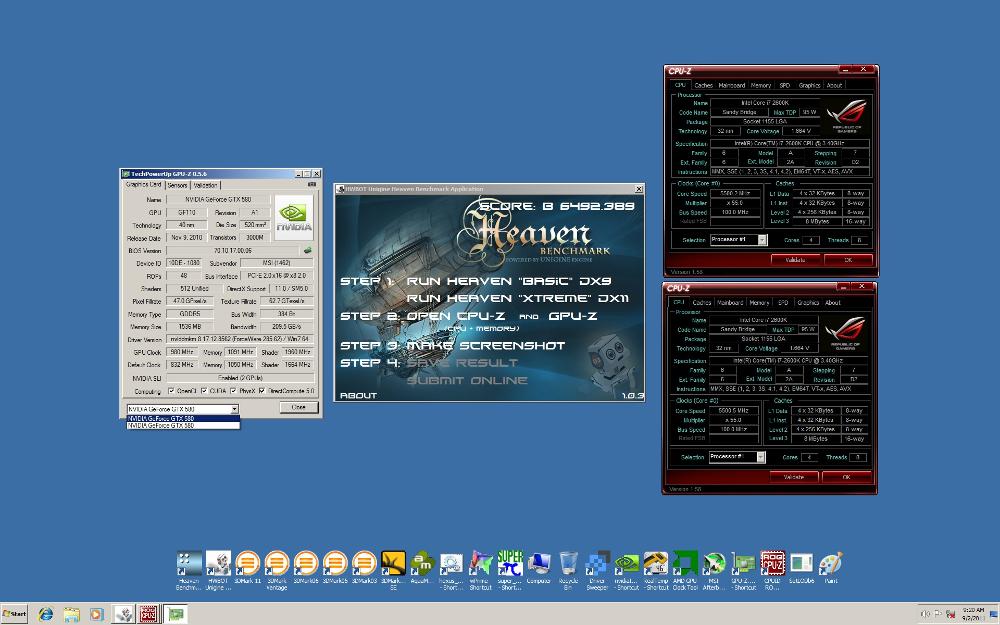Toggle the PhysX checkbox in GPU-Z
1000x625 pixels.
coord(233,391)
